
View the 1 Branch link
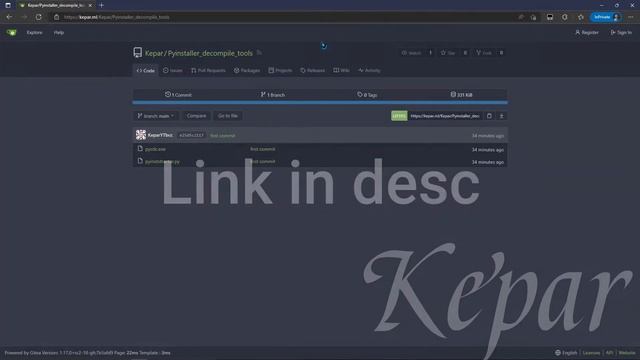(273, 95)
